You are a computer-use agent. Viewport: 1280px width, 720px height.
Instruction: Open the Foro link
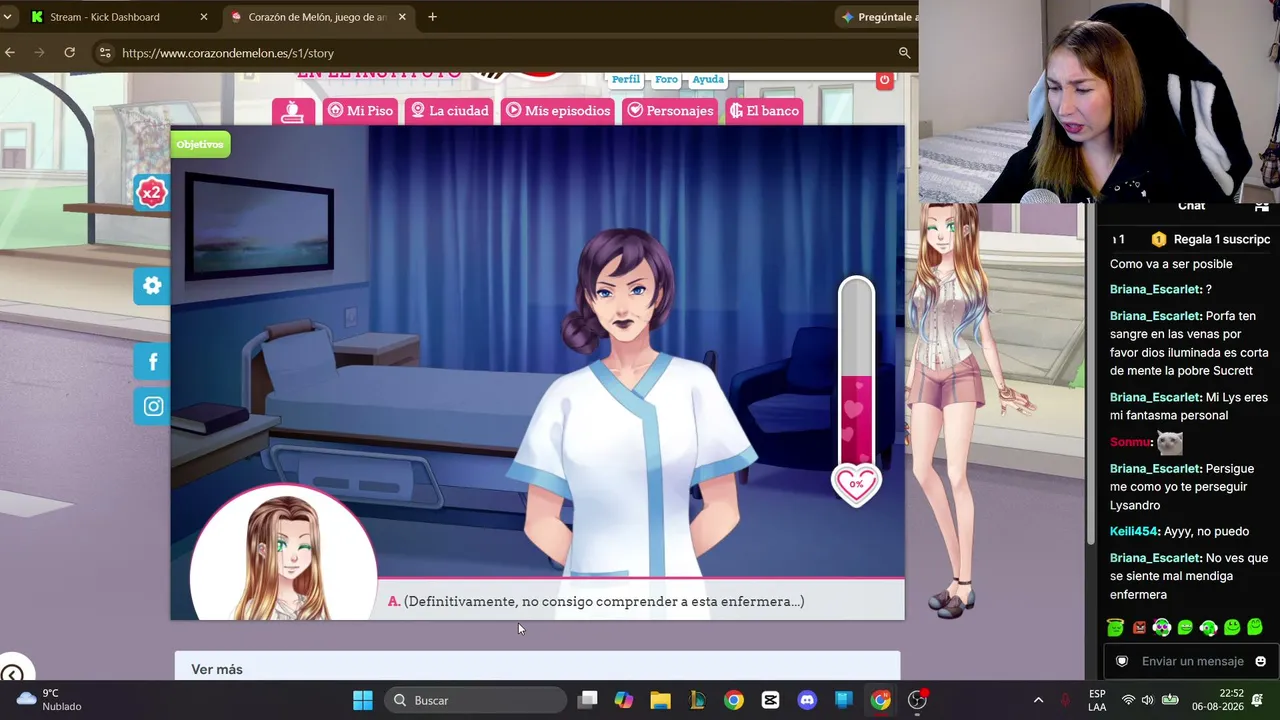click(666, 79)
